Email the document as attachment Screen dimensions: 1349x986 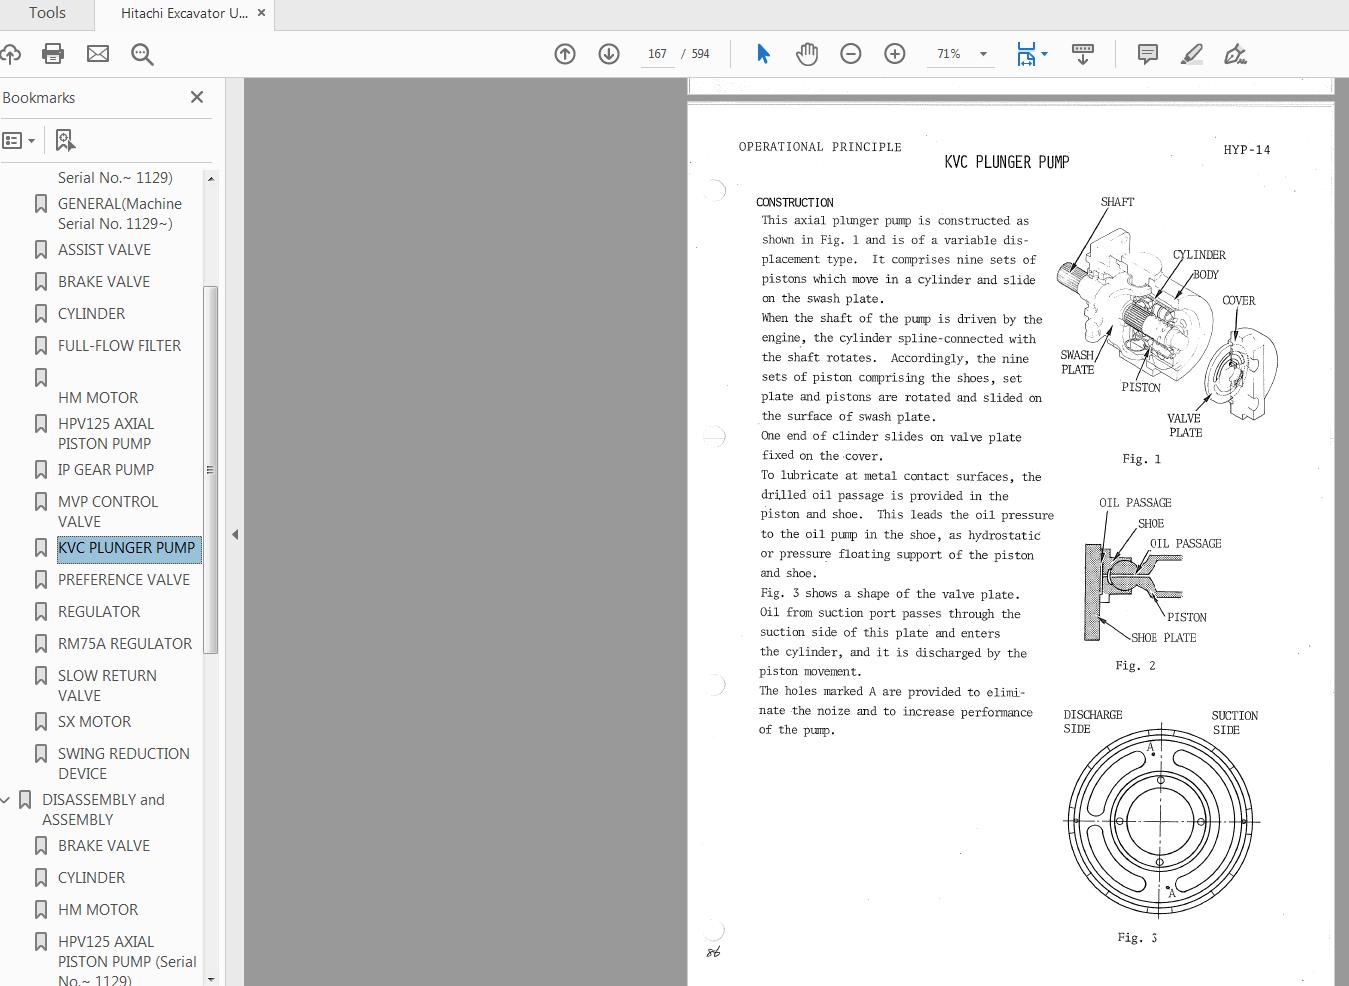pos(97,54)
